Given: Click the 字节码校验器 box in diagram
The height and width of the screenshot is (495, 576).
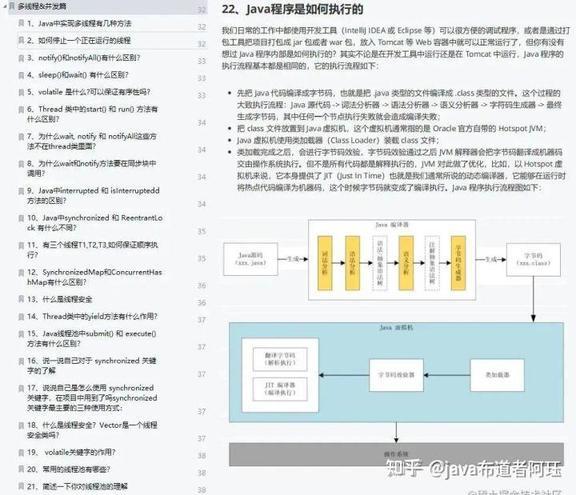Looking at the screenshot, I should click(x=396, y=375).
